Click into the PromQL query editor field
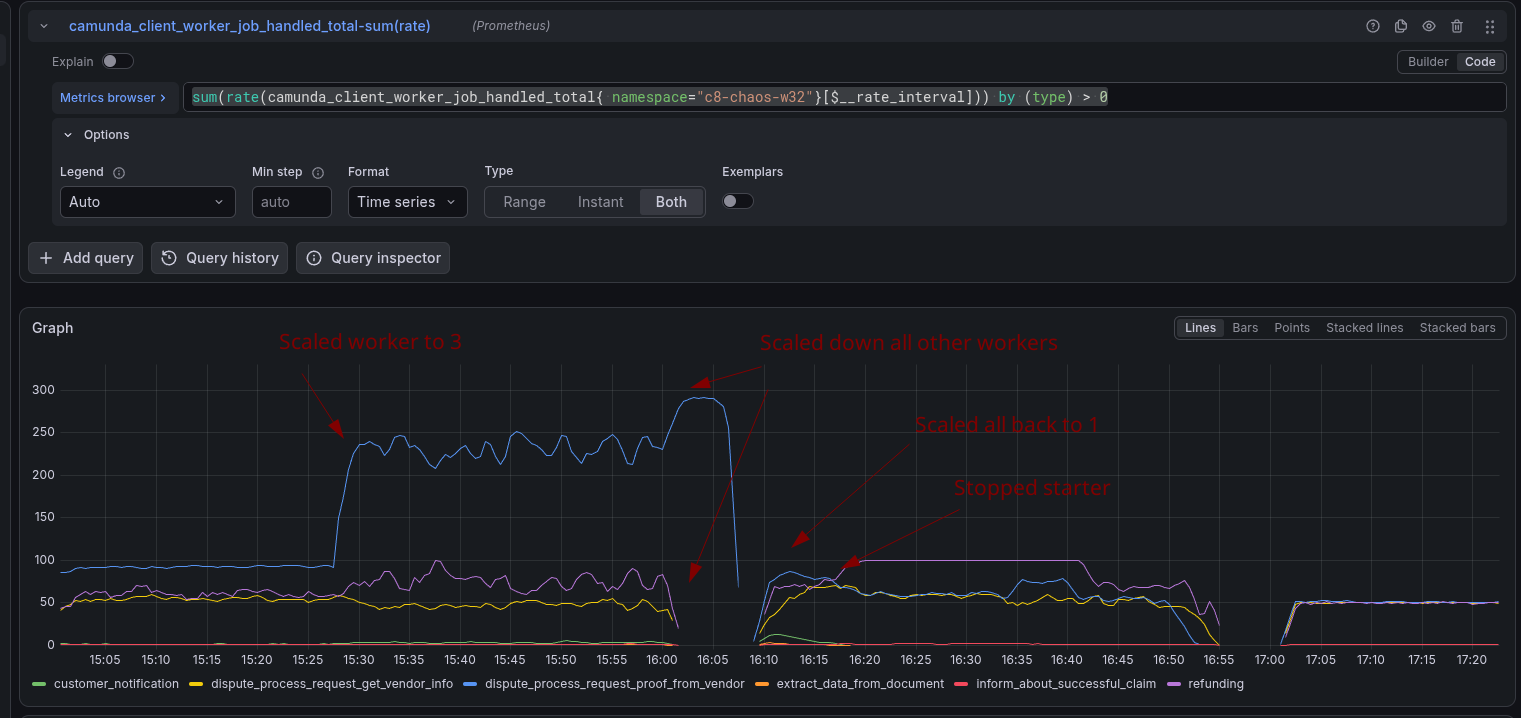The width and height of the screenshot is (1521, 718). [844, 97]
